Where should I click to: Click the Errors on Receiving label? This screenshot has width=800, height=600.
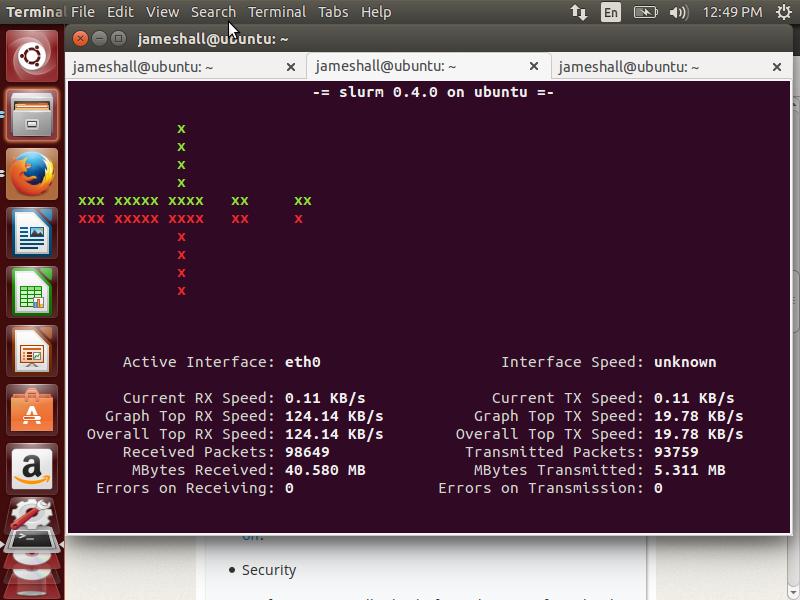tap(186, 488)
